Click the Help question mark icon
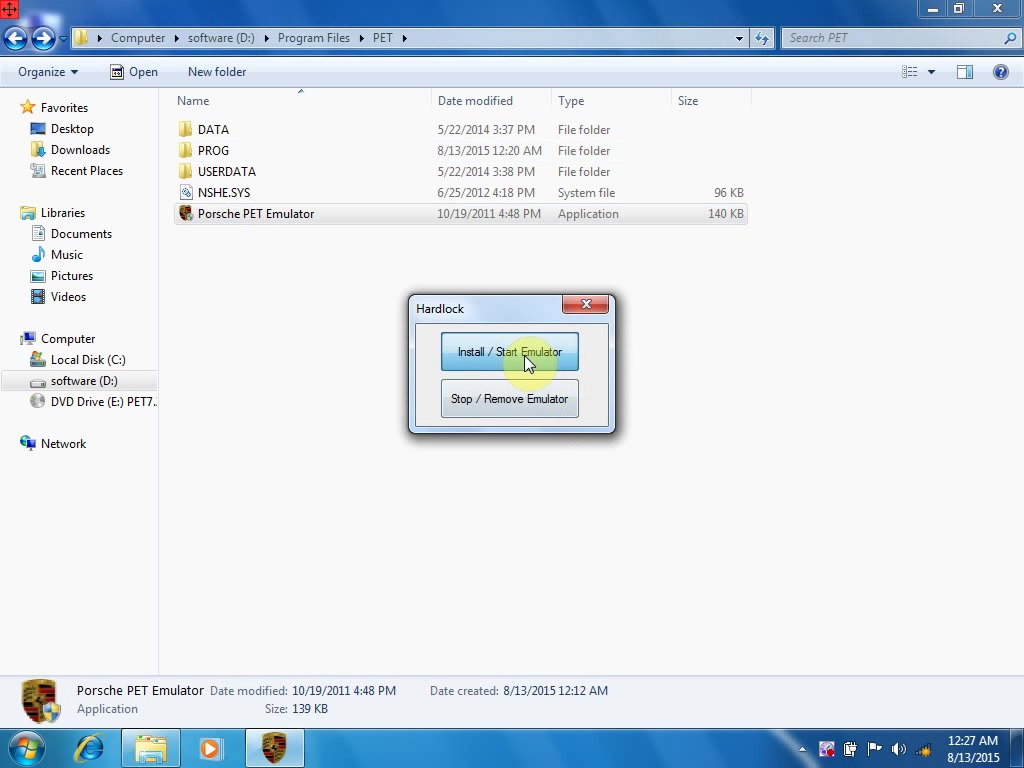This screenshot has height=768, width=1024. point(1000,72)
